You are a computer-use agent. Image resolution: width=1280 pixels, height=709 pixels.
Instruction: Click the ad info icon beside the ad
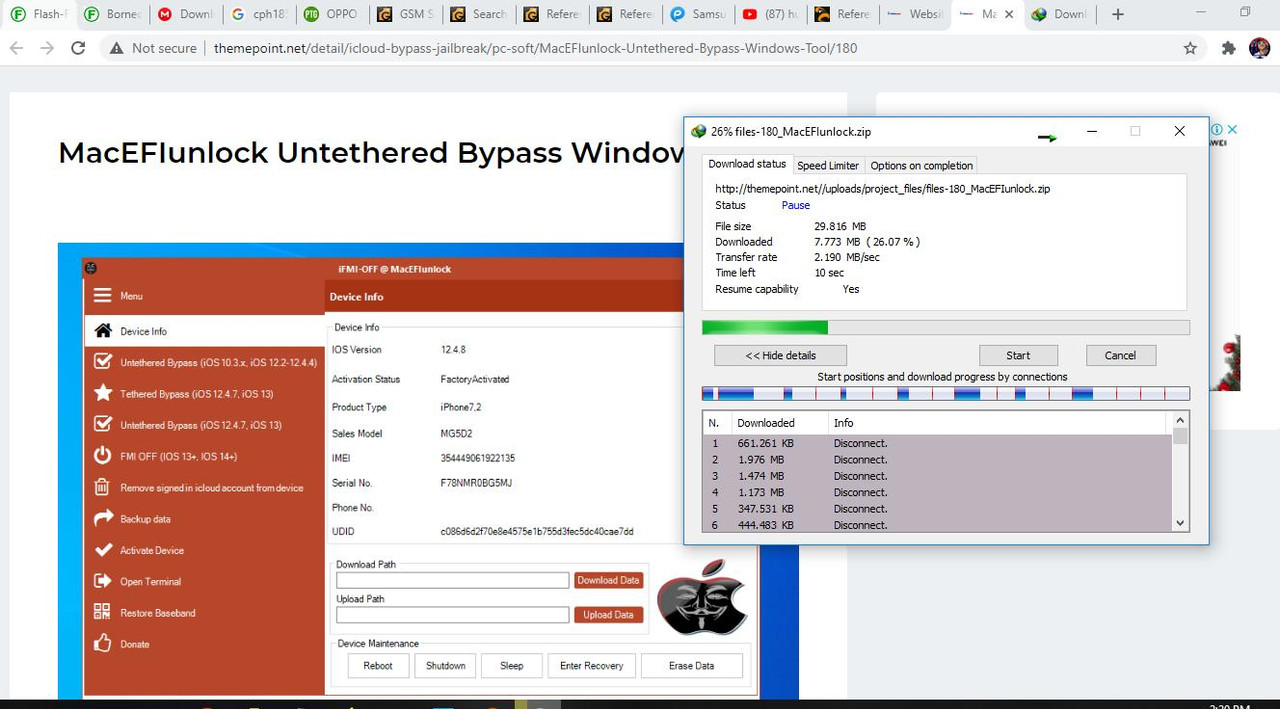[1217, 130]
